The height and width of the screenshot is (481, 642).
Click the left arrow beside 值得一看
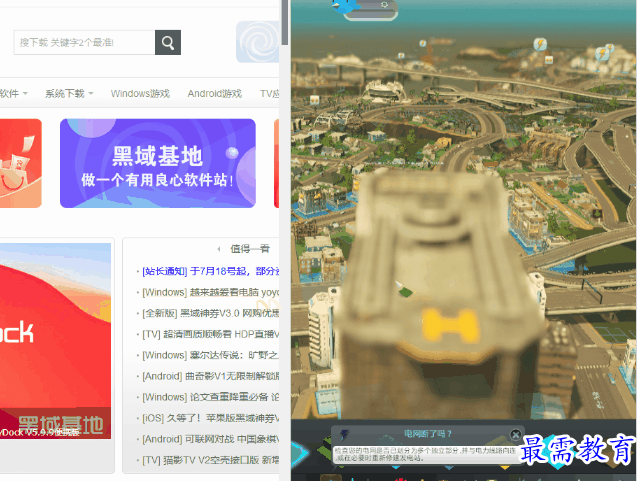click(219, 248)
